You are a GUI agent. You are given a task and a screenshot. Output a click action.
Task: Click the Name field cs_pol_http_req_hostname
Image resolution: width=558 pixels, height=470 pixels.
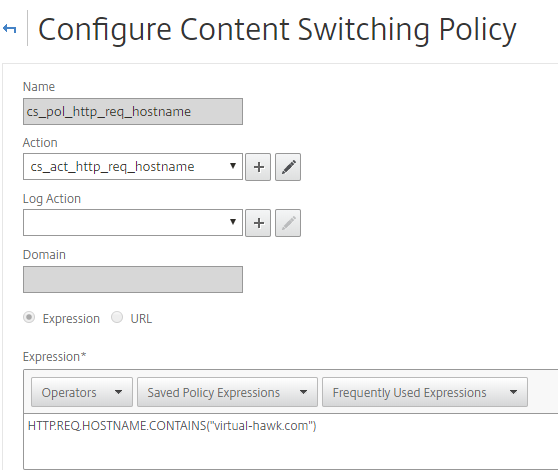click(133, 111)
